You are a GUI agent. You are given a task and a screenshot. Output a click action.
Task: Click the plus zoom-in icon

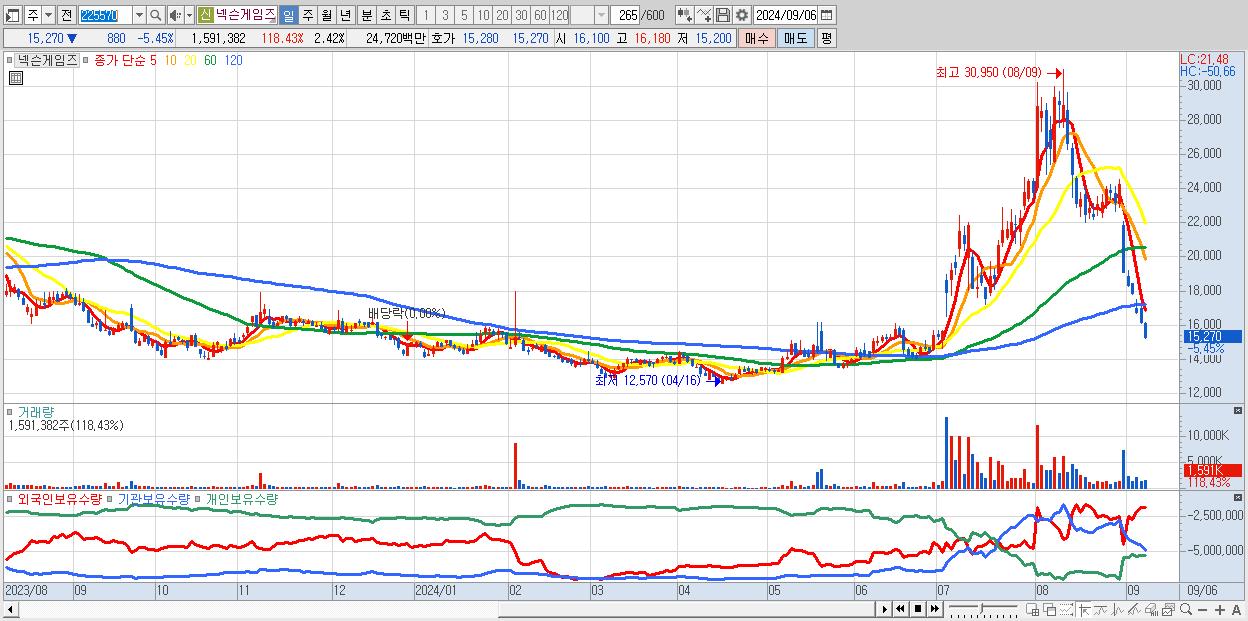pyautogui.click(x=1219, y=610)
